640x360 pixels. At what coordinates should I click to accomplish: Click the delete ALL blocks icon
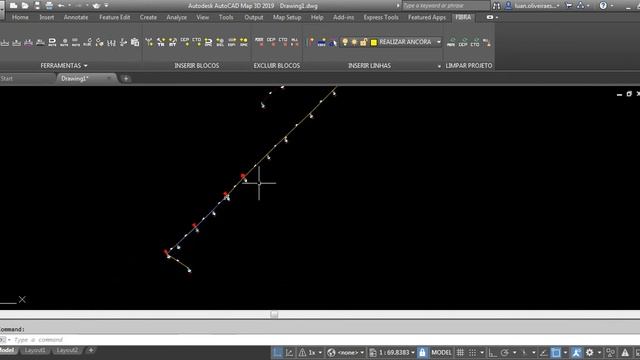[295, 42]
